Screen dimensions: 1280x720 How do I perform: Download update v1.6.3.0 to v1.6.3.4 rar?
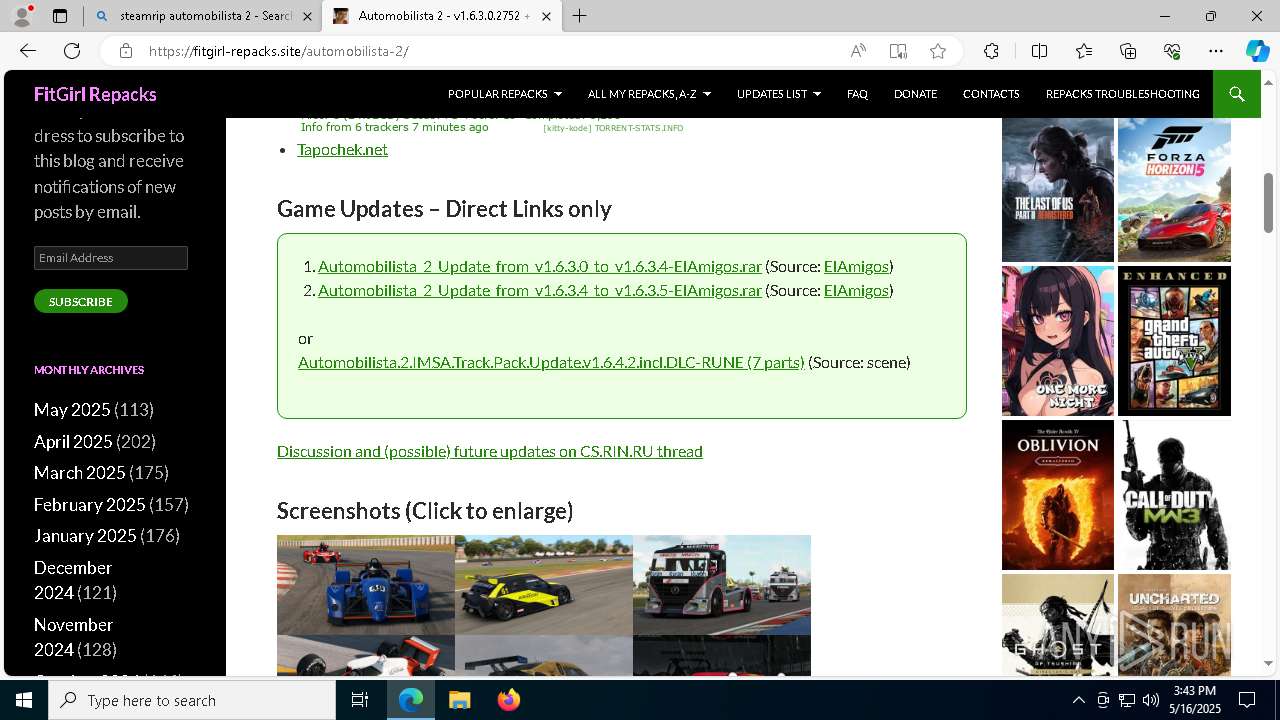tap(540, 266)
